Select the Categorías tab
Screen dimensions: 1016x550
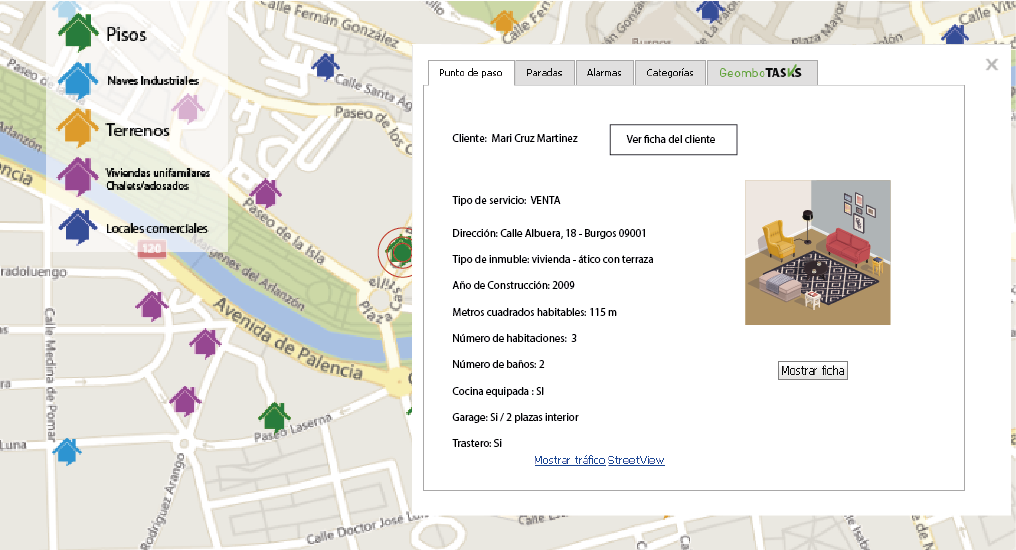[669, 73]
